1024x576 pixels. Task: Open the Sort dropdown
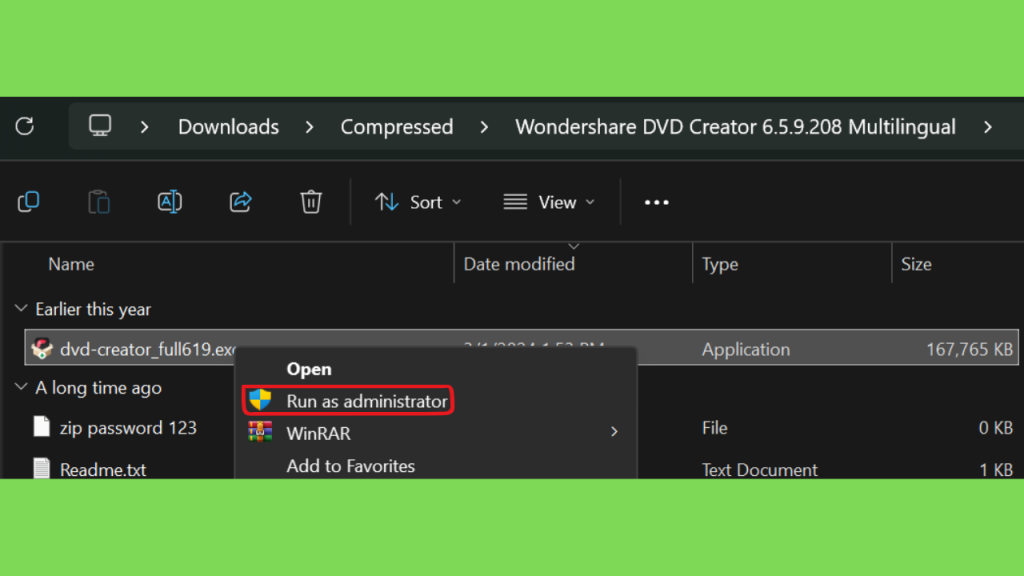click(x=418, y=202)
